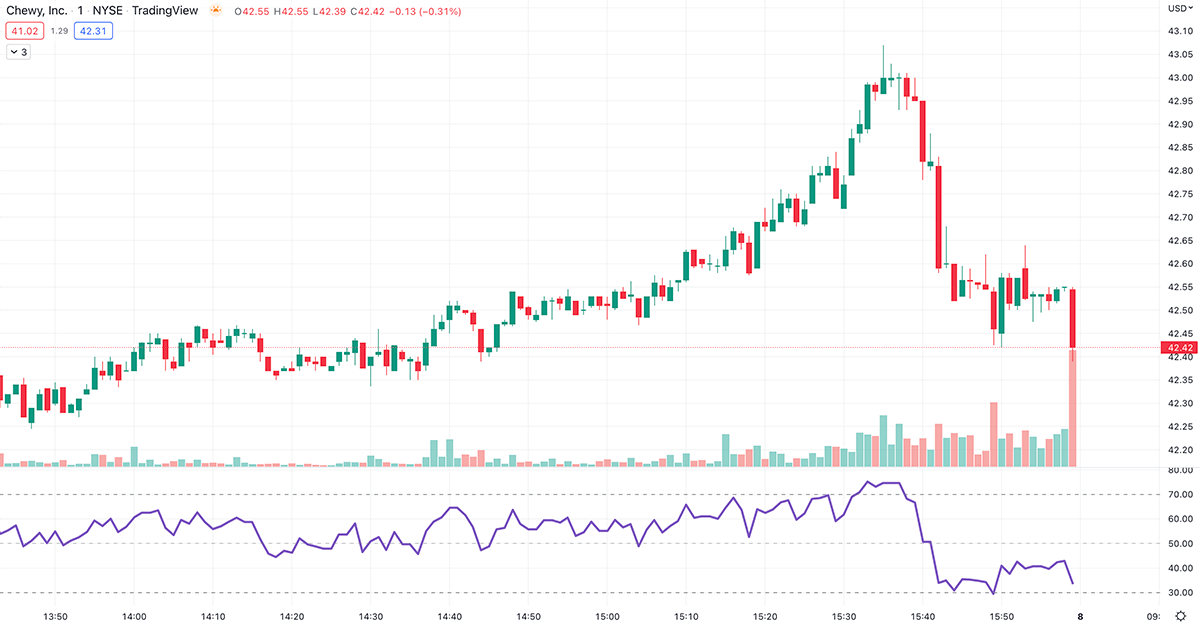Expand the indicators legend showing 3
Screen dimensions: 1200x626
coord(19,51)
